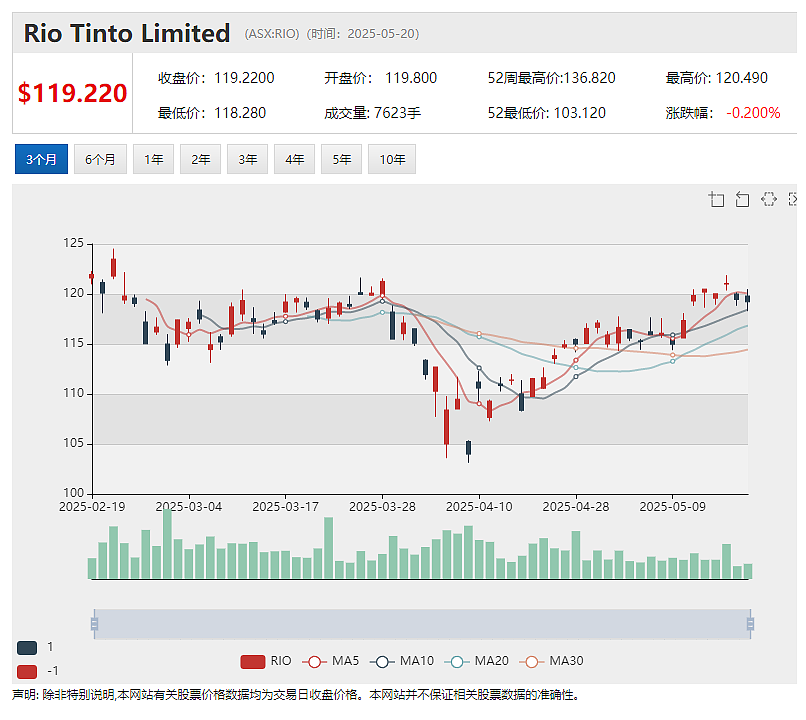Click the 2025-03-17 x-axis date label

(285, 507)
